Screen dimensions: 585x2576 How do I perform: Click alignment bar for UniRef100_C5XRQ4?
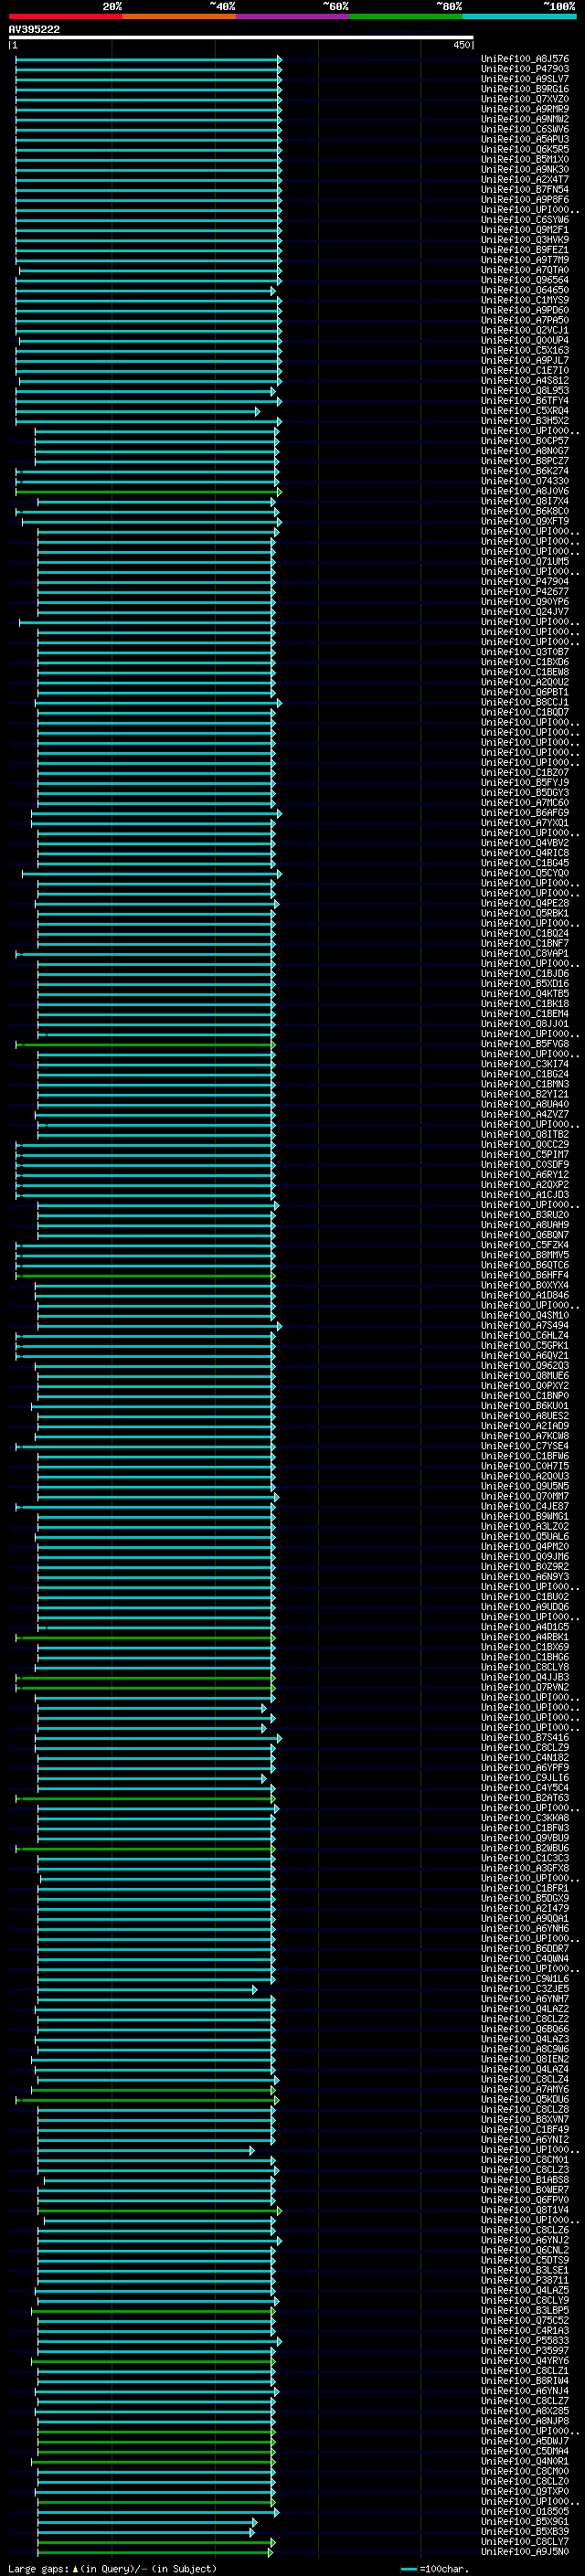(x=137, y=411)
